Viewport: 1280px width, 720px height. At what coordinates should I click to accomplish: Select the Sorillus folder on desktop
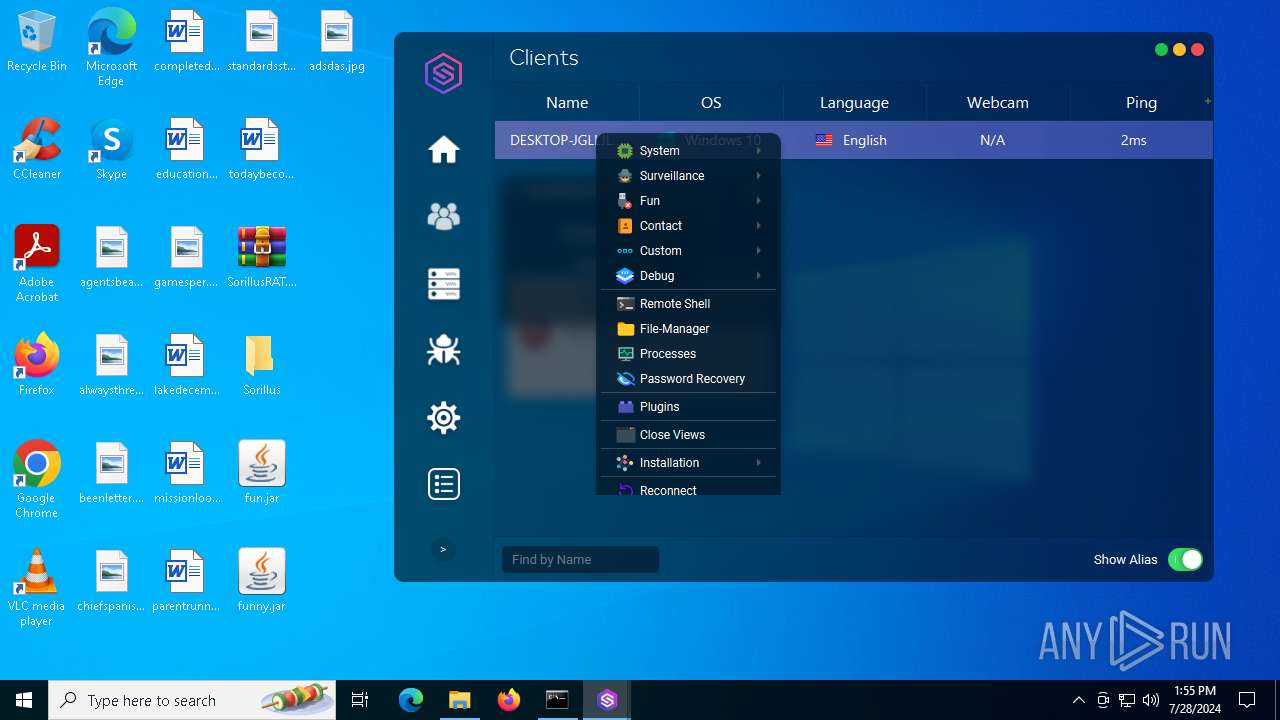(x=262, y=365)
